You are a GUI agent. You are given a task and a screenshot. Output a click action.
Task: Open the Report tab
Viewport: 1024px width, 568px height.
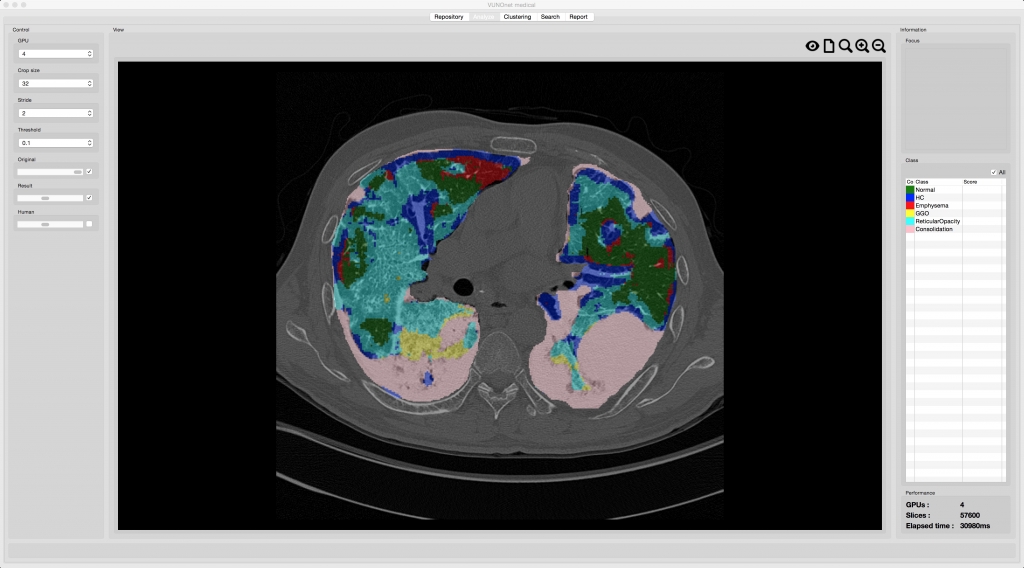coord(579,17)
